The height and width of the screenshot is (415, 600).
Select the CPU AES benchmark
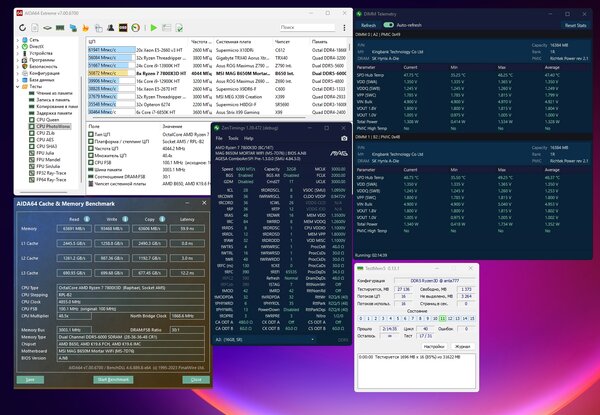pyautogui.click(x=45, y=140)
